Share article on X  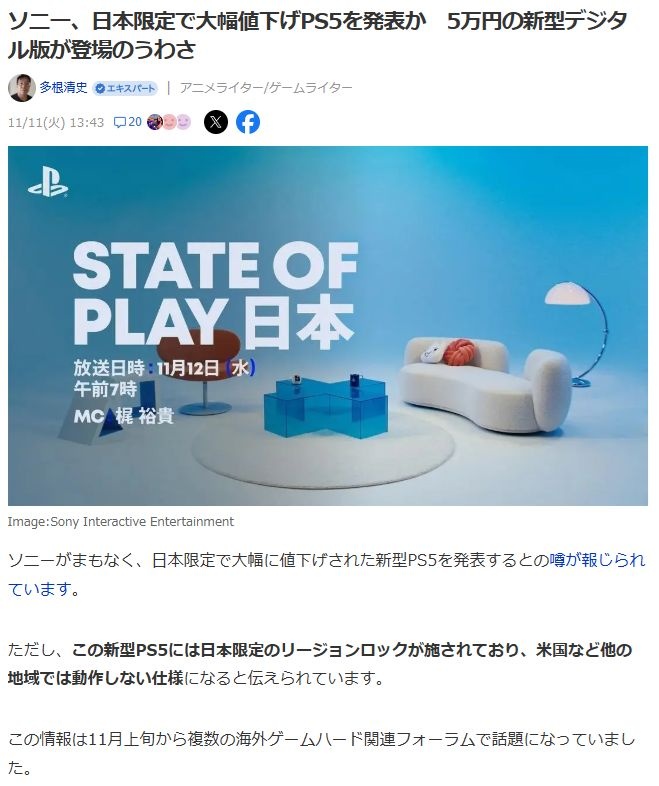216,122
